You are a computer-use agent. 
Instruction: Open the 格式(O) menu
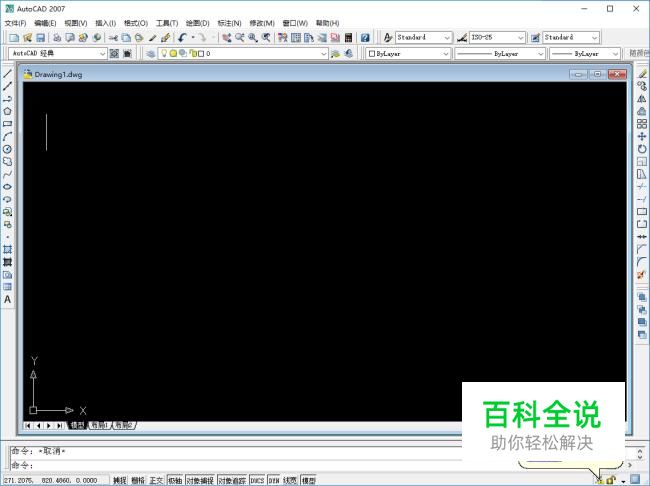pos(136,23)
